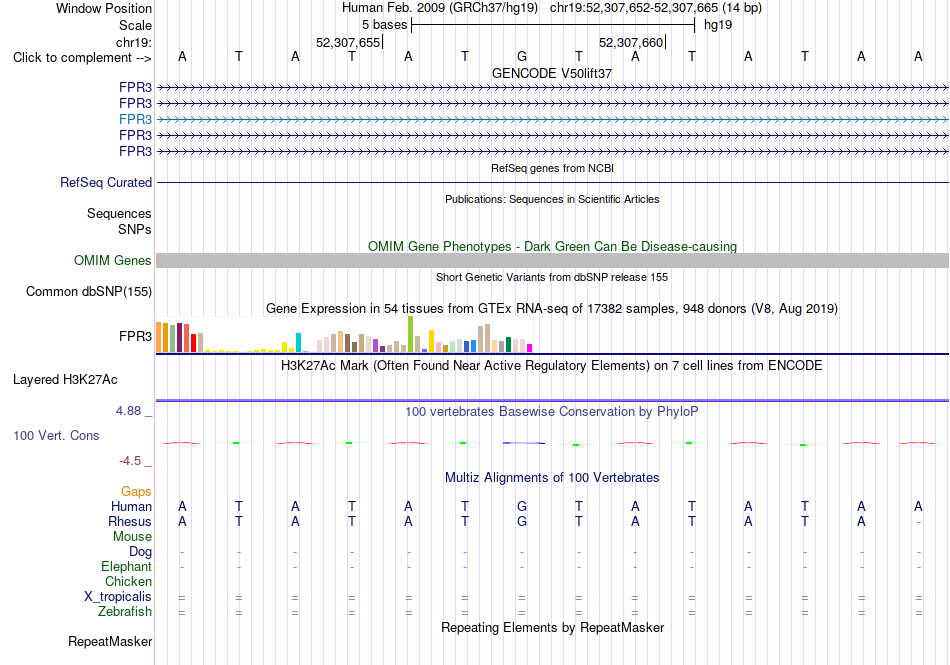
Task: Click the magenta GTEx bar at the chart's end
Action: [530, 348]
